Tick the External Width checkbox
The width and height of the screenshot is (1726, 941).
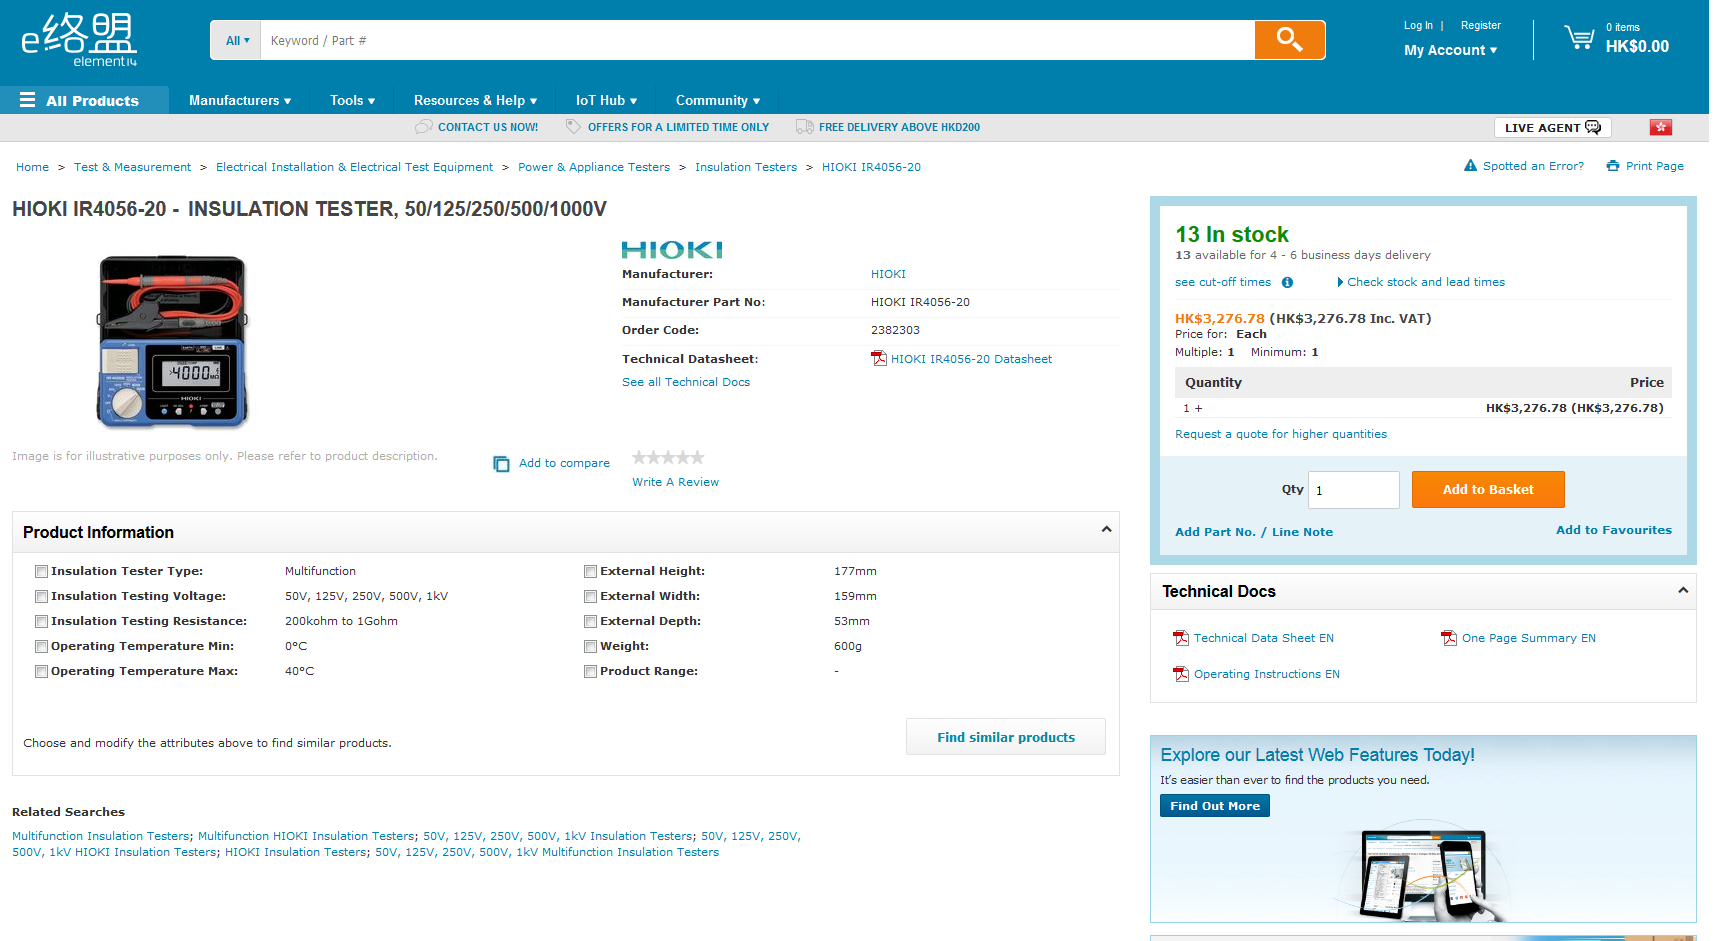[590, 597]
